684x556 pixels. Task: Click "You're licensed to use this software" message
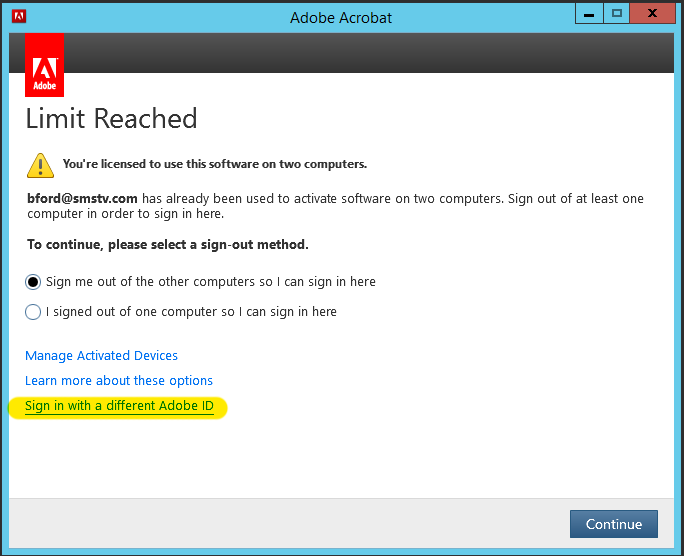(x=215, y=164)
